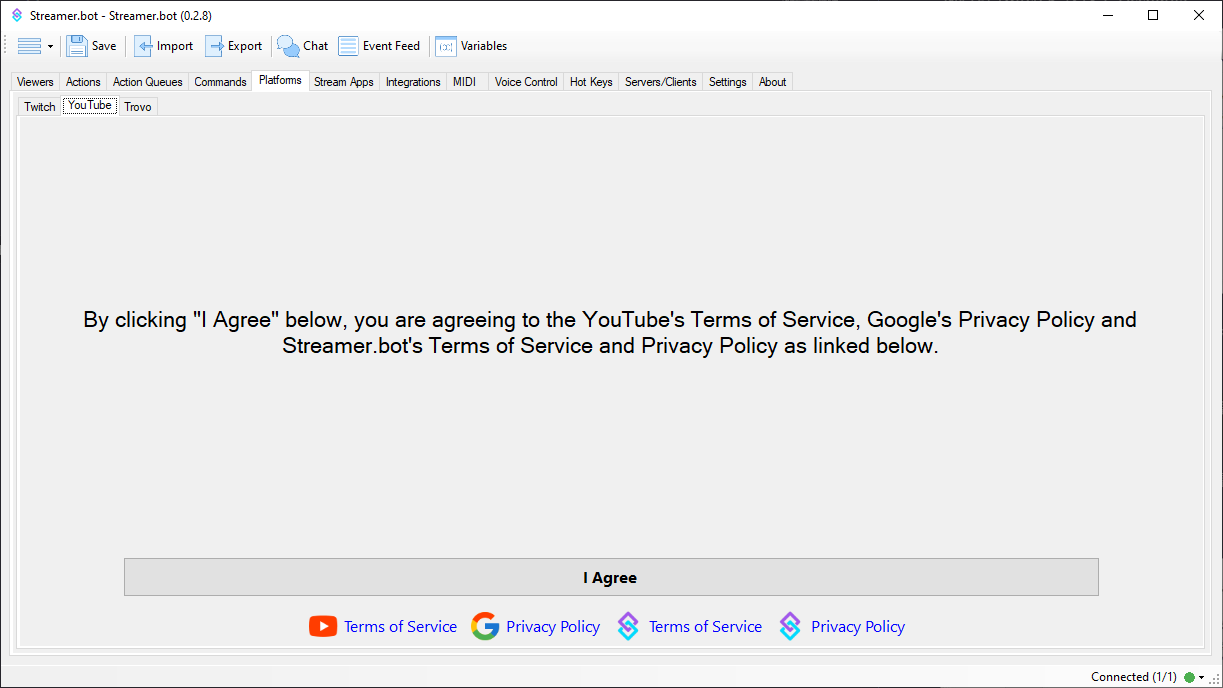Open the Action Queues tab
Viewport: 1223px width, 688px height.
click(147, 82)
